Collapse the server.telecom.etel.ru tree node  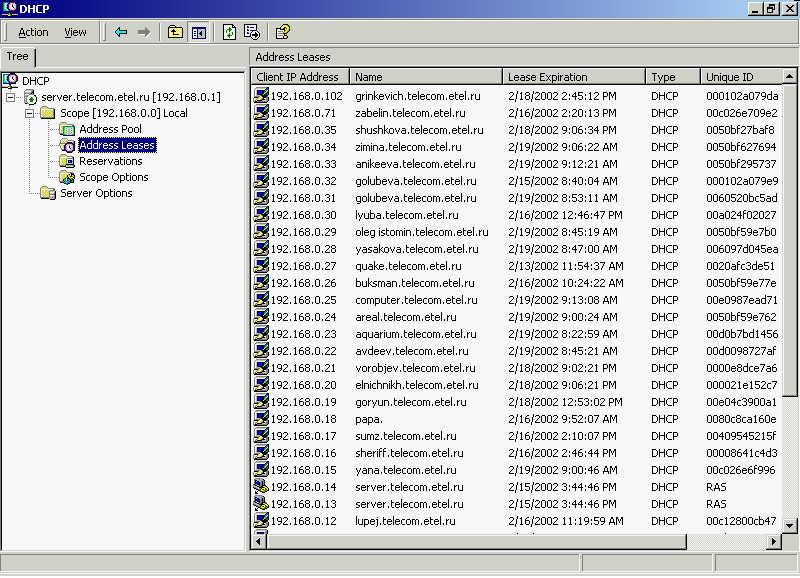click(x=11, y=97)
